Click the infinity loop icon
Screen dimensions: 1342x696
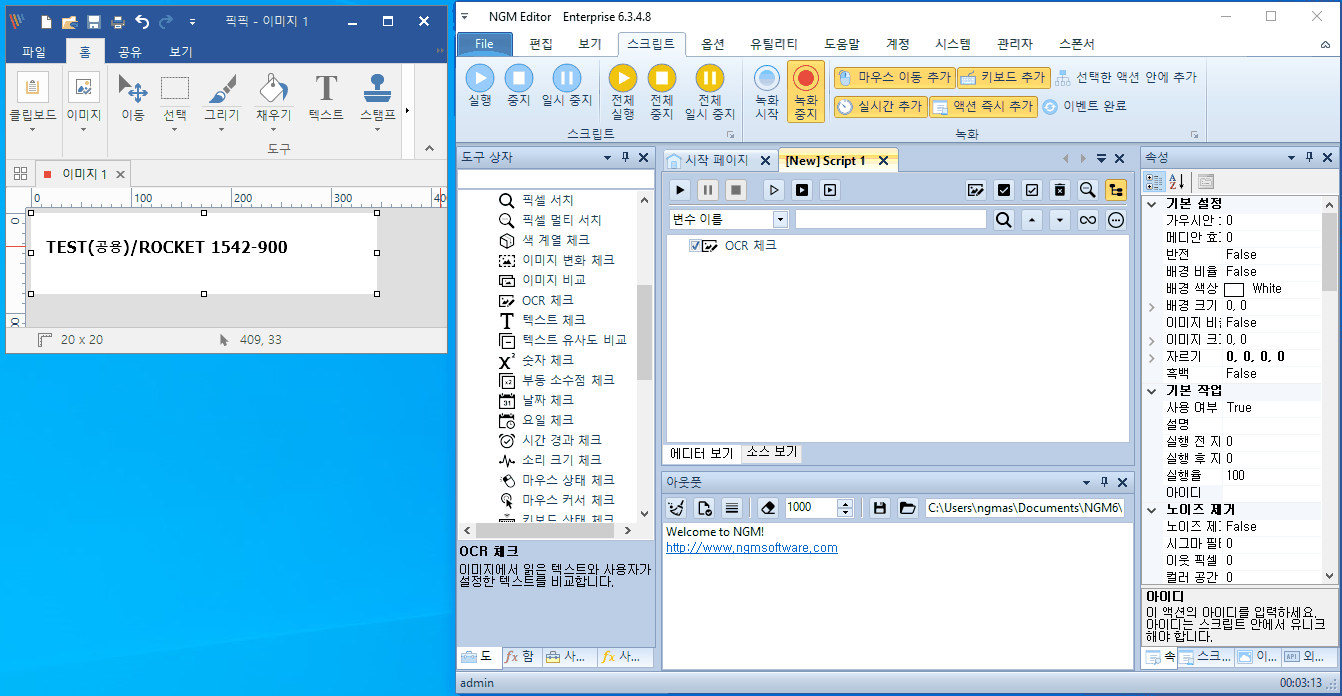click(x=1088, y=219)
